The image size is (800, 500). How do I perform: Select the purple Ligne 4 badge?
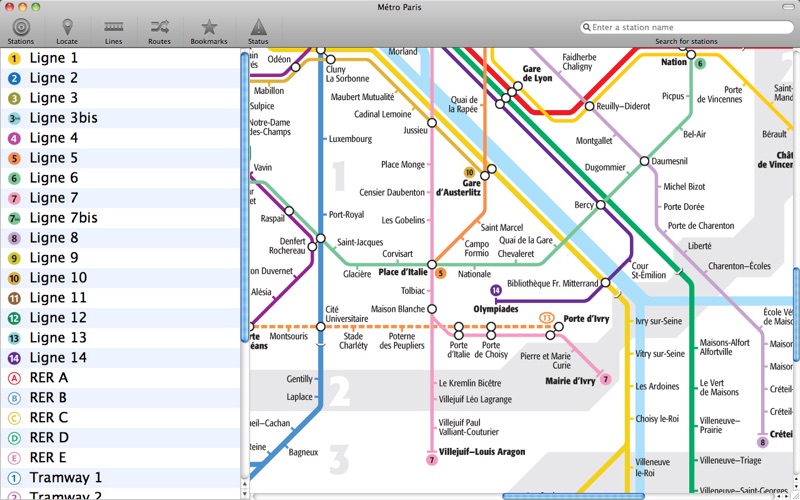pyautogui.click(x=14, y=138)
